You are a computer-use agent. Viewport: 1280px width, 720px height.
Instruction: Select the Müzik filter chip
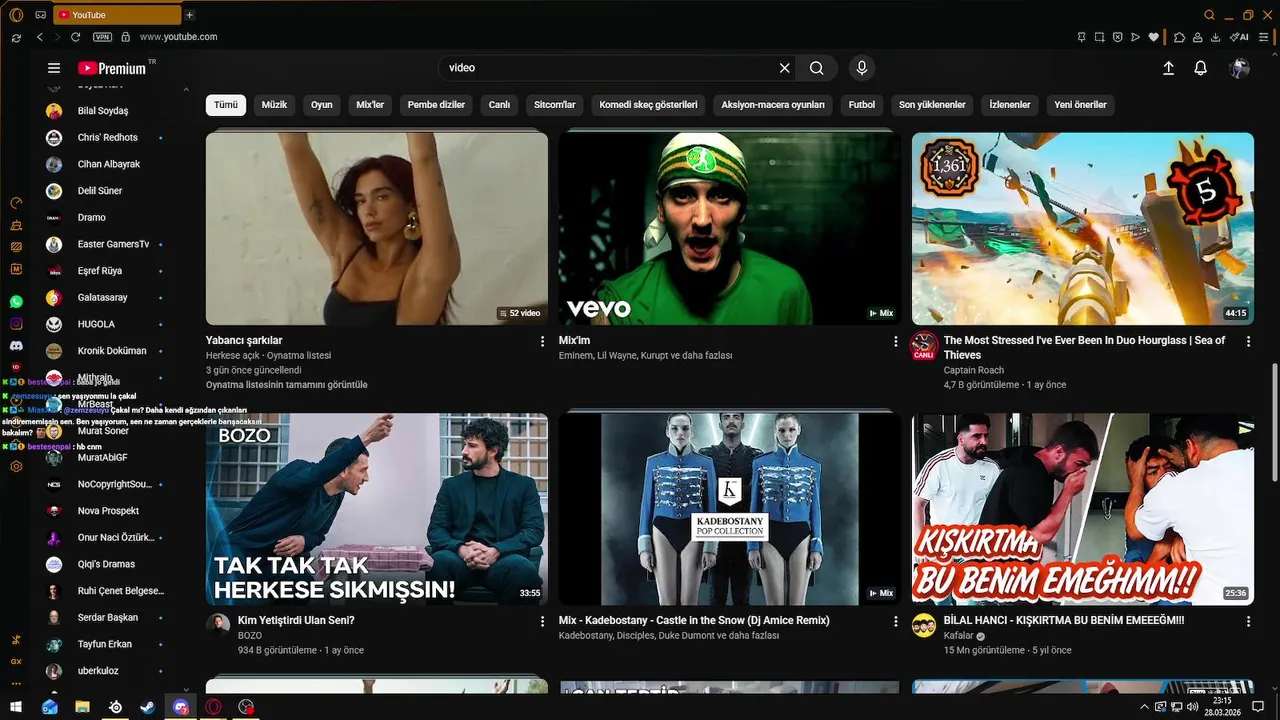(274, 104)
